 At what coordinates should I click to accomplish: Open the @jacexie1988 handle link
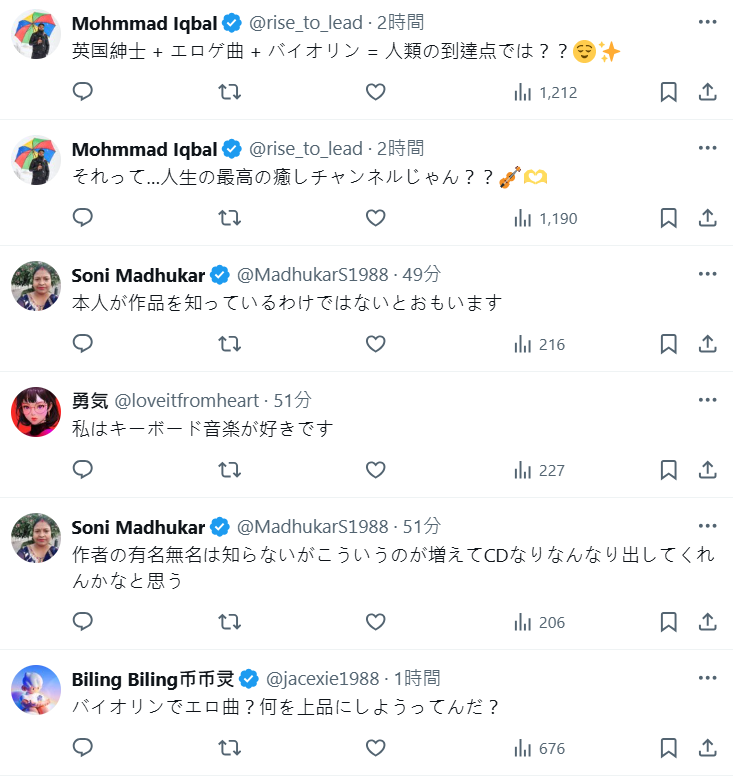[x=323, y=678]
